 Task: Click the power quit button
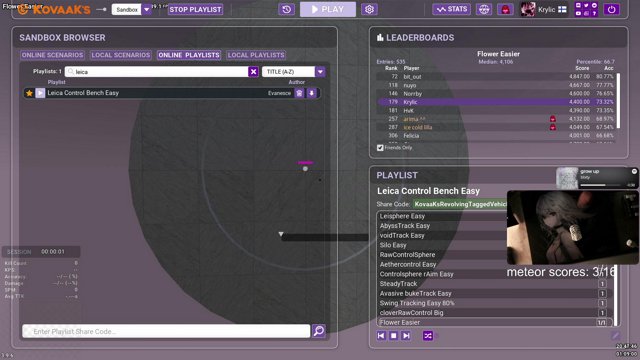click(611, 9)
